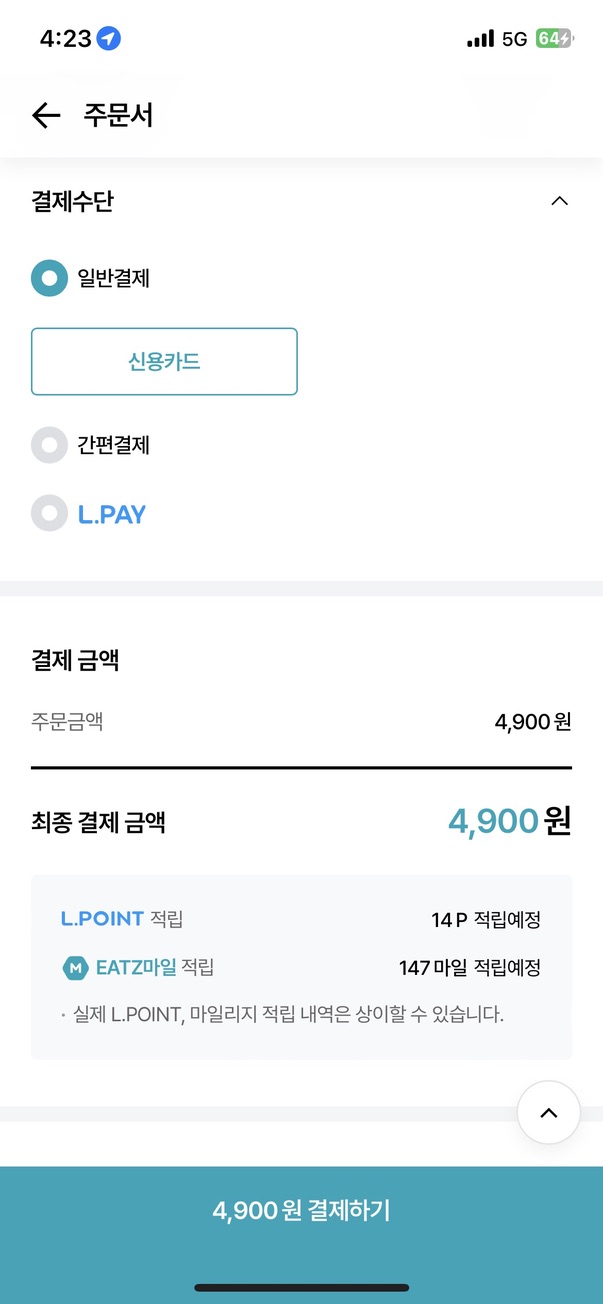Tap the EATZ mile hexagon M icon
Screen dimensions: 603x1304
74,968
